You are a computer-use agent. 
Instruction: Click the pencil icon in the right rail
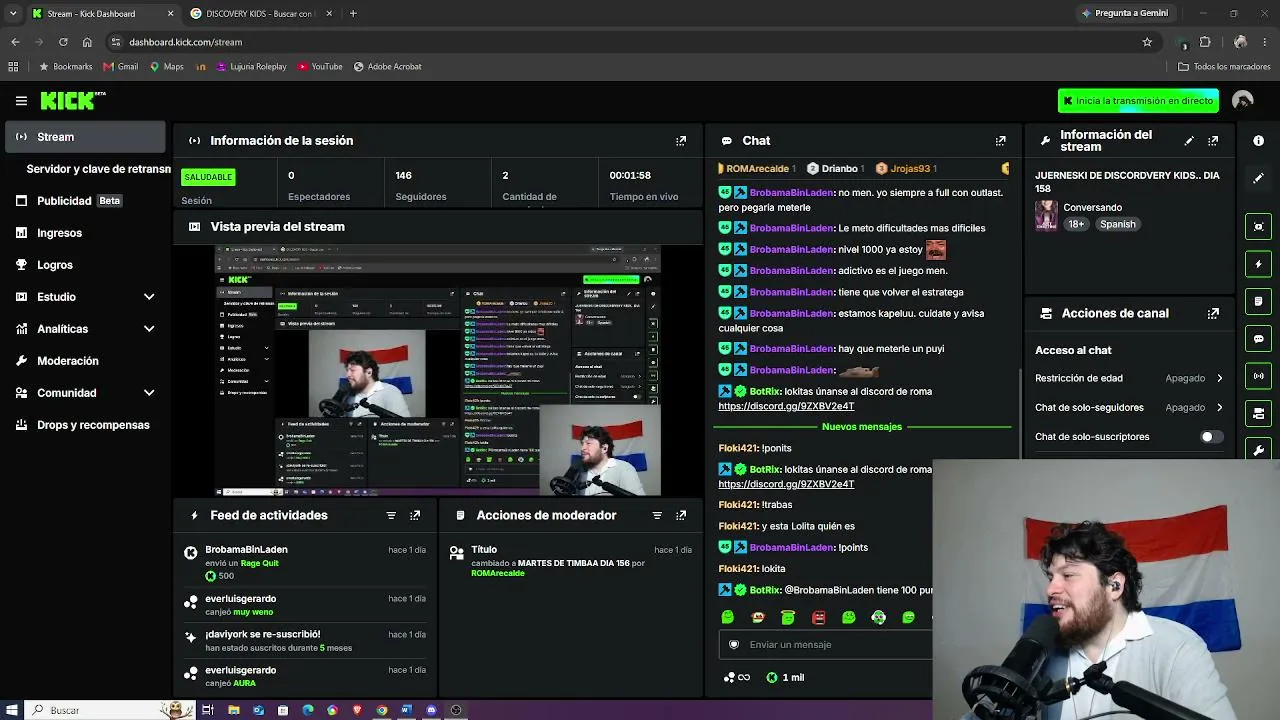[1258, 178]
